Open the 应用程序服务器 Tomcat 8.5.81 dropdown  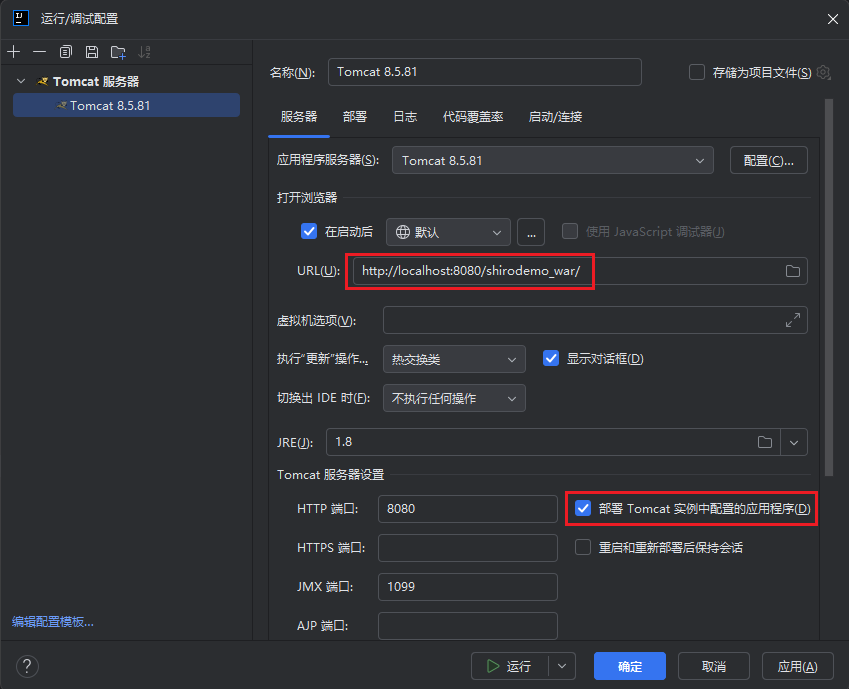click(x=553, y=160)
